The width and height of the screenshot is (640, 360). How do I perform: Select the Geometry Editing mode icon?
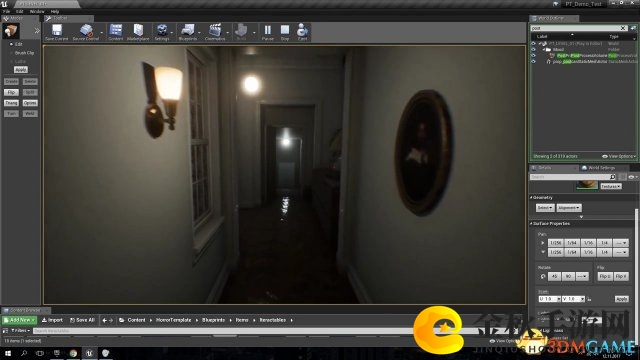coord(11,31)
